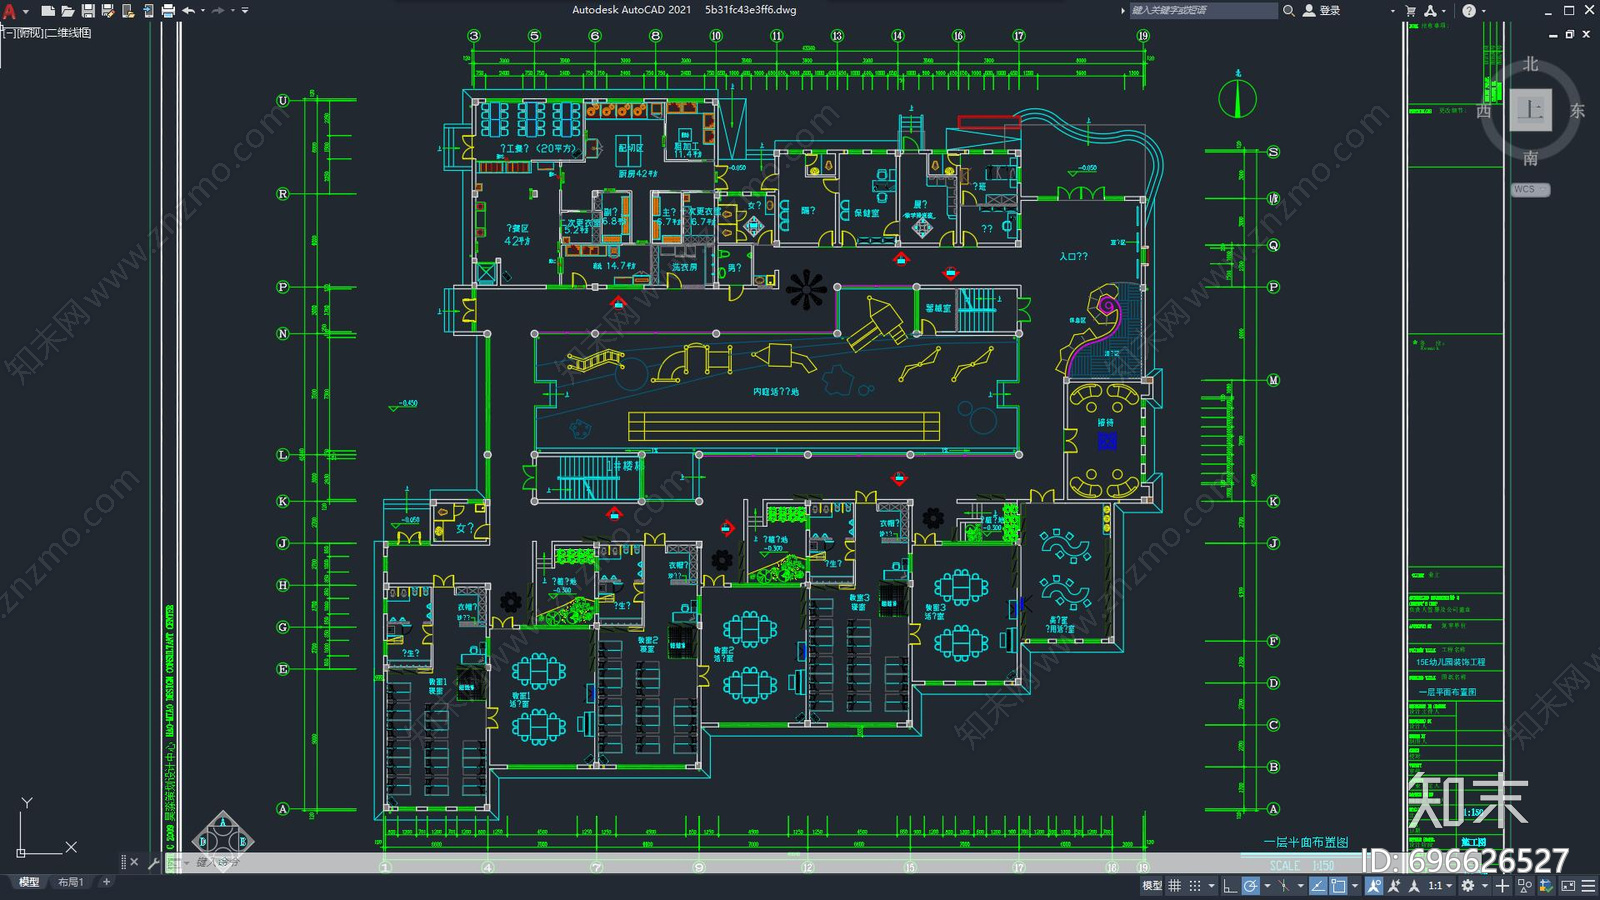1600x900 pixels.
Task: Click the 模型 space button in status bar
Action: (1152, 885)
